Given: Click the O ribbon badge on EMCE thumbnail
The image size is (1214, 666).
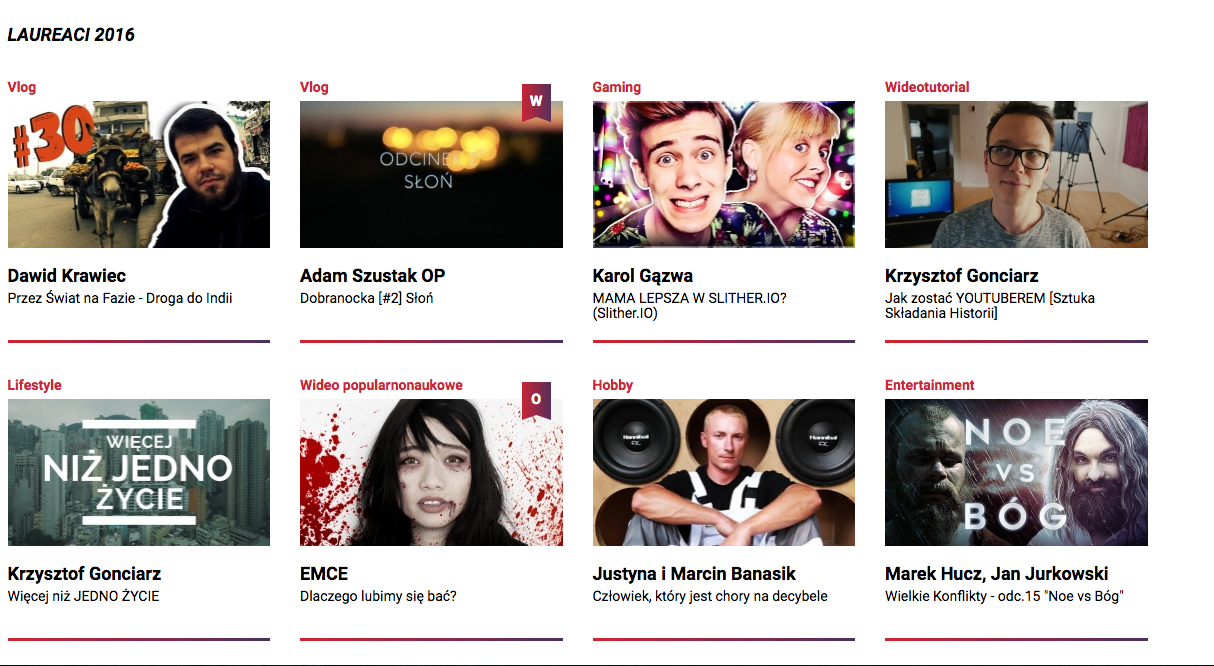Looking at the screenshot, I should click(536, 400).
